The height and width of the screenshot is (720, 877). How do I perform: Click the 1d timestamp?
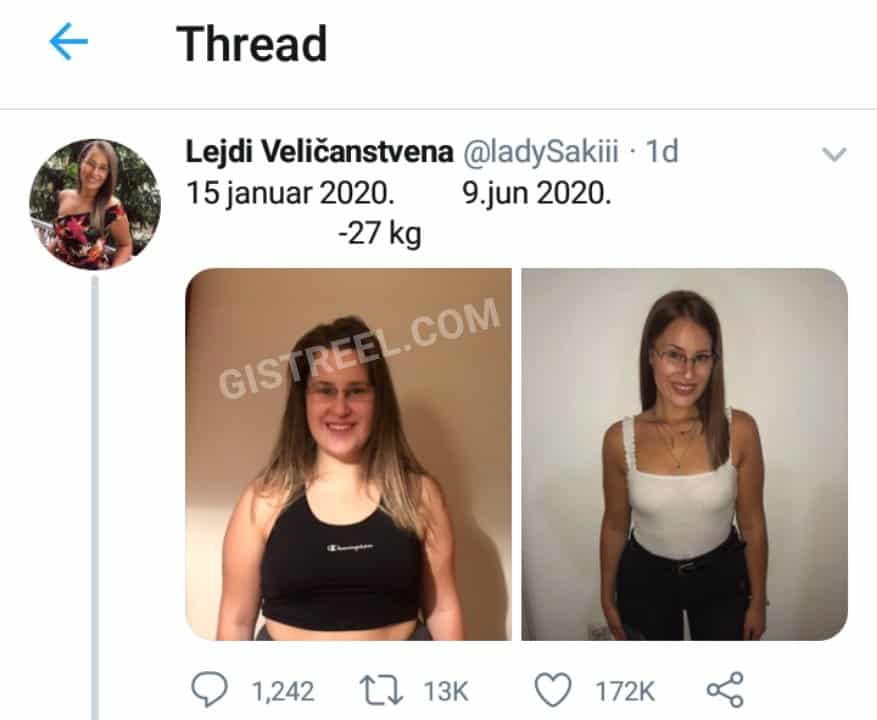point(662,152)
